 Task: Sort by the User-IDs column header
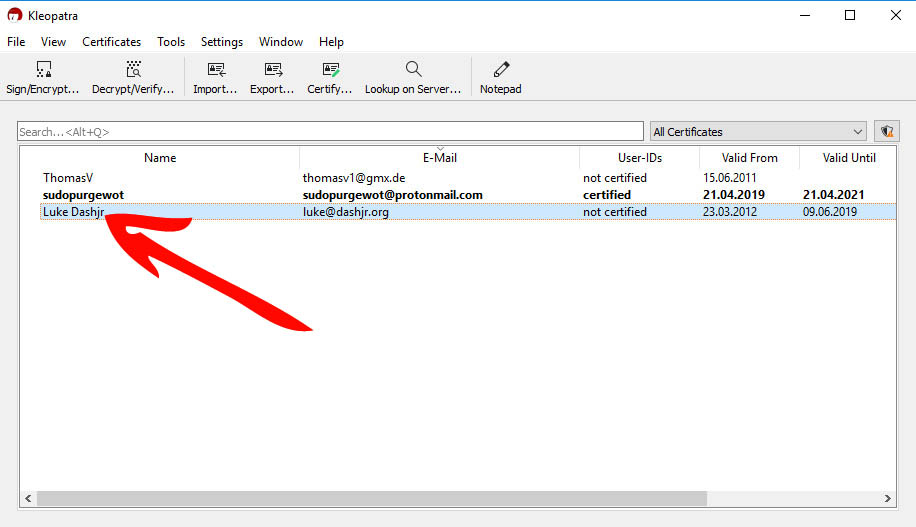tap(640, 158)
